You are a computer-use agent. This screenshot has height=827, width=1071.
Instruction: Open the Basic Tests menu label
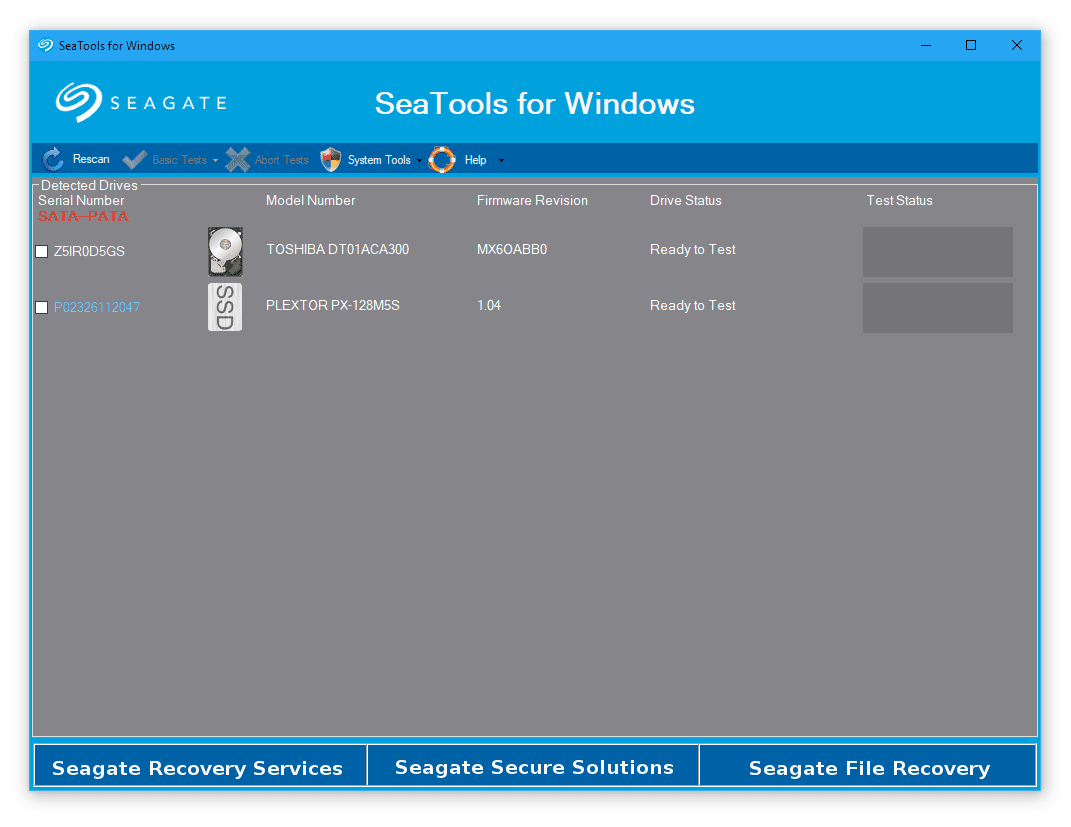coord(179,160)
